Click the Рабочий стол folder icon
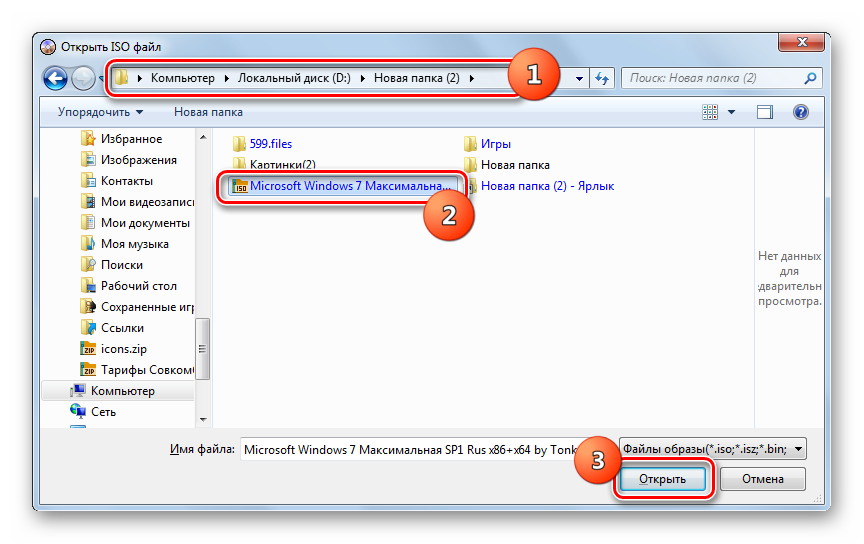The height and width of the screenshot is (544, 864). (88, 286)
